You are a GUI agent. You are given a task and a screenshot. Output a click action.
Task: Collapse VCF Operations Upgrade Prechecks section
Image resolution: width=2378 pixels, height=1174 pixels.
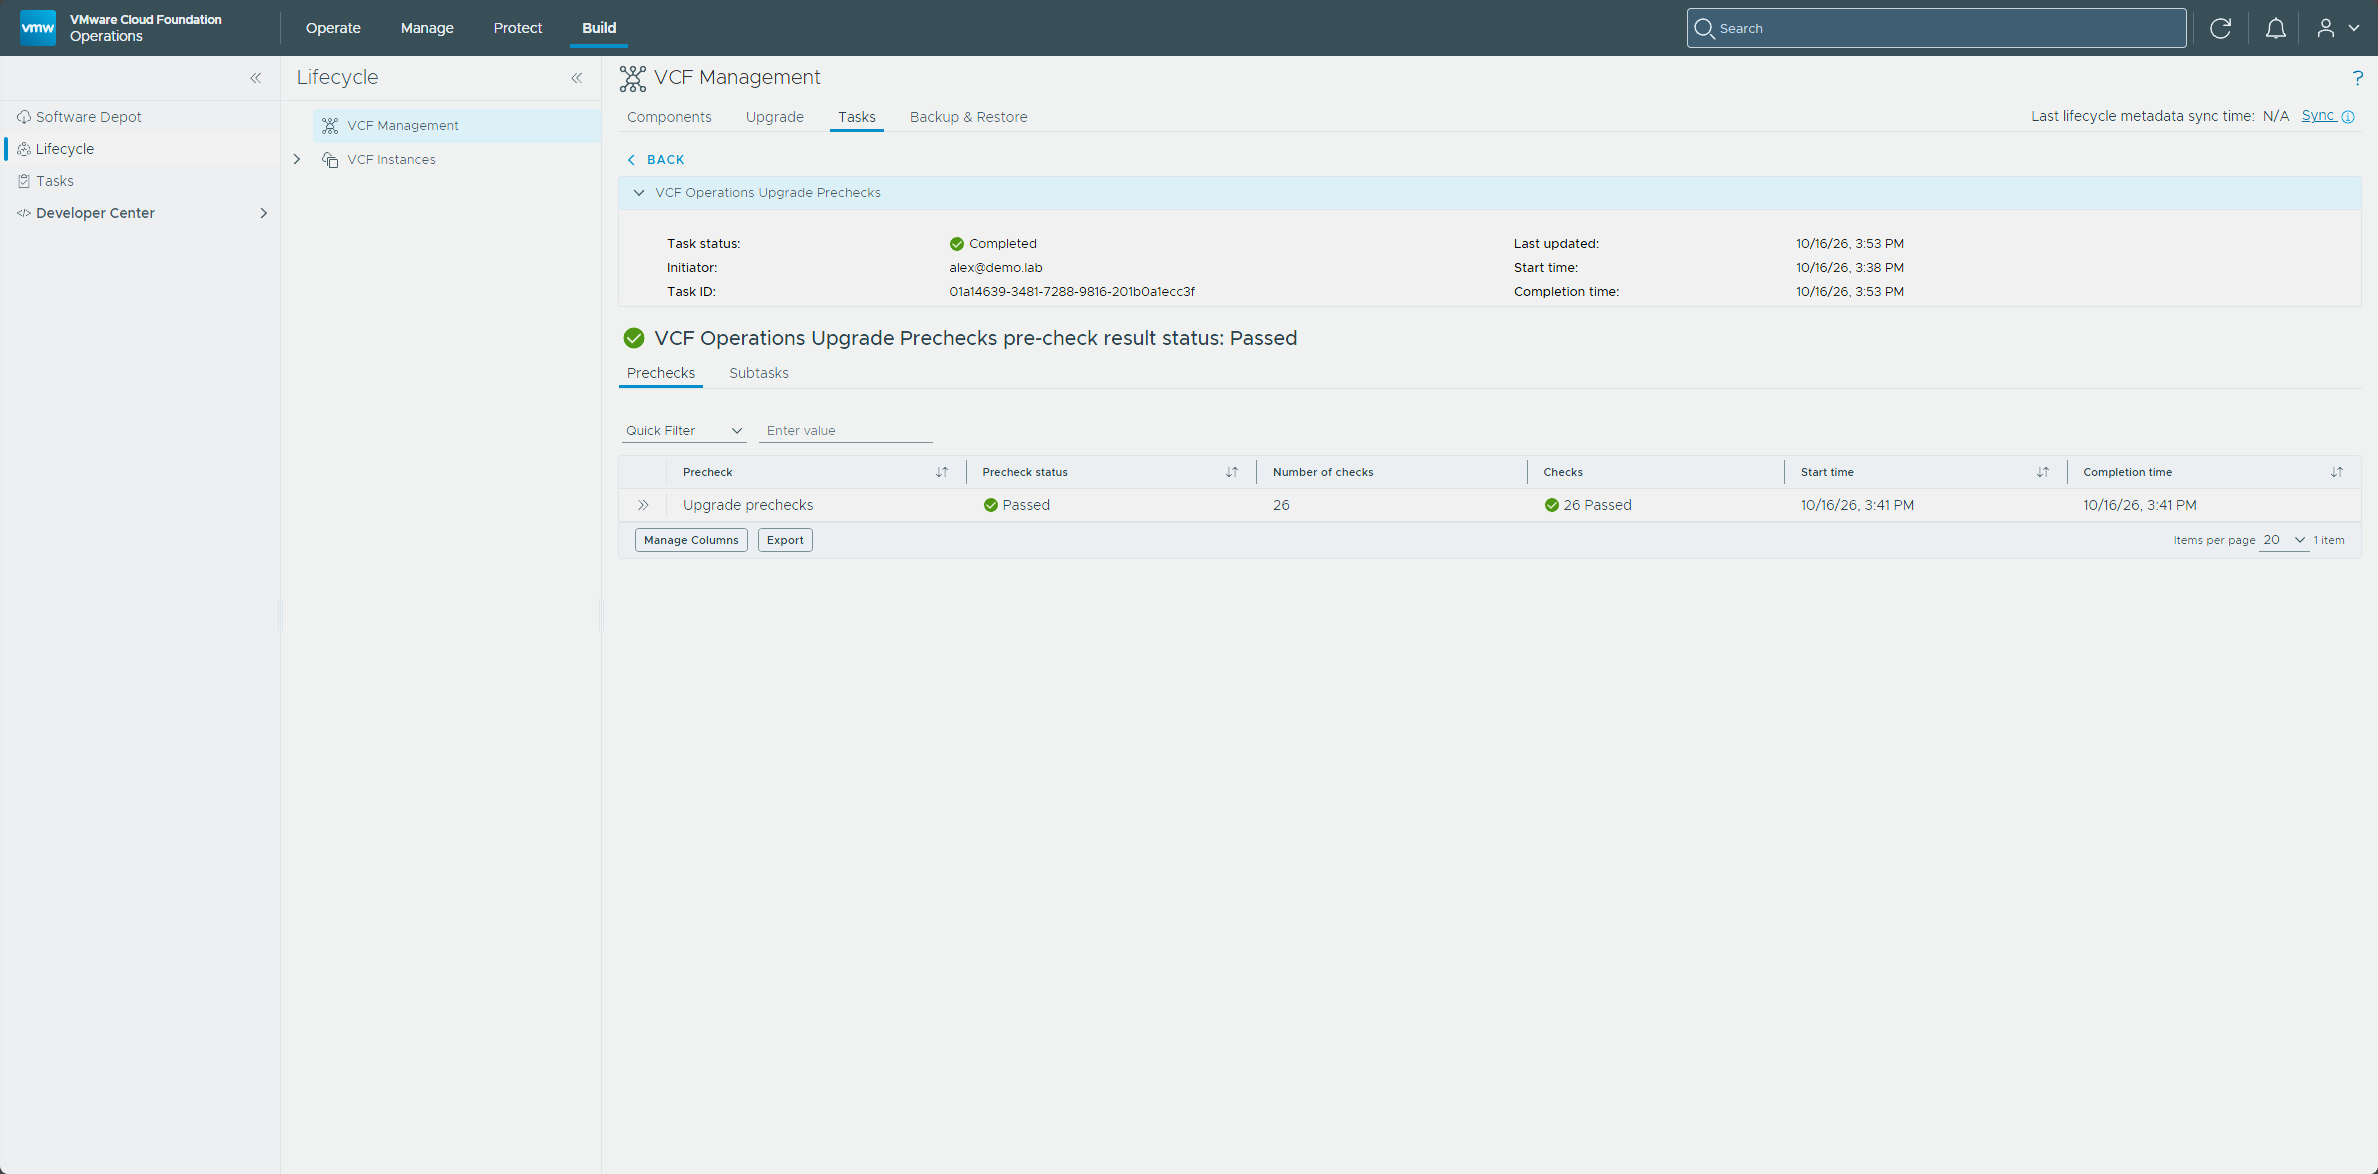tap(639, 193)
